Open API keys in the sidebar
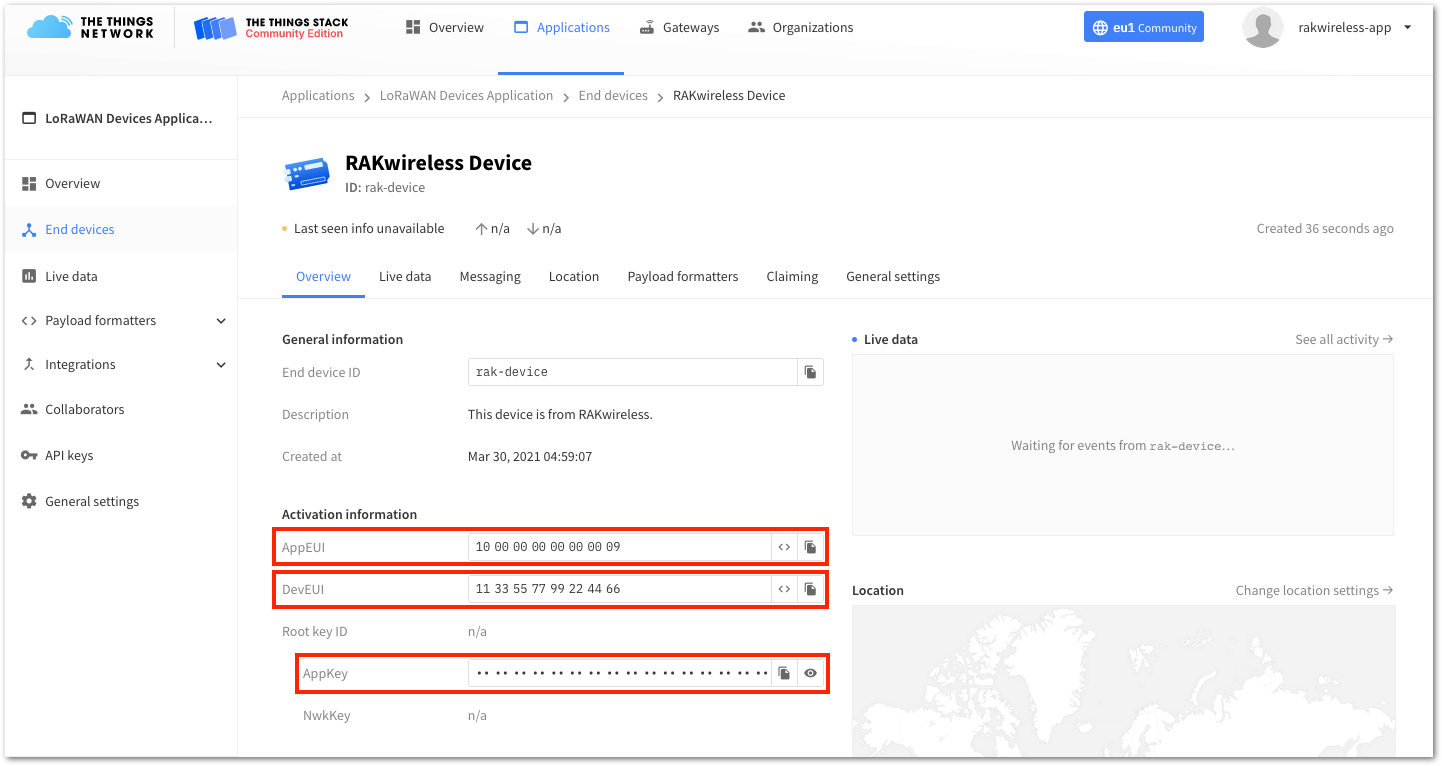Screen dimensions: 1442x766 click(x=120, y=456)
